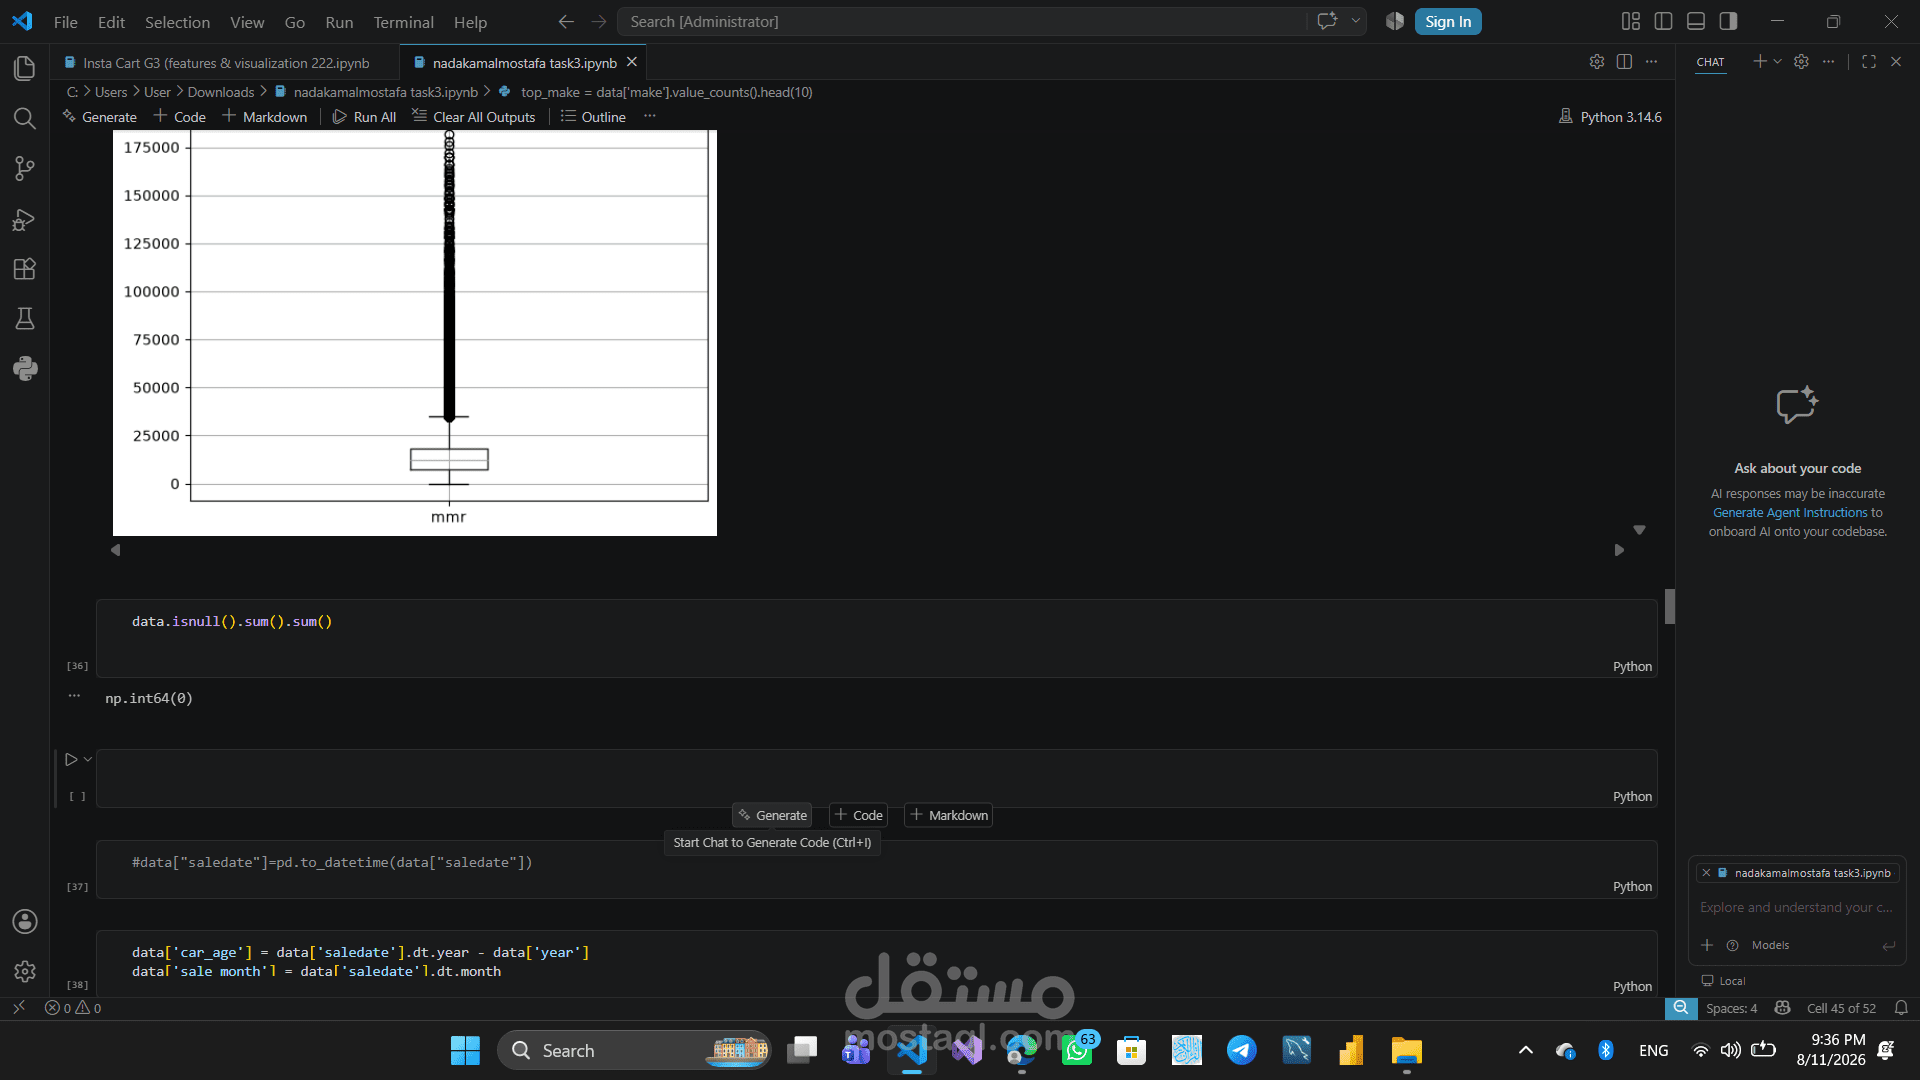Close the nadakamalmostafa task3.ipynb tab
Viewport: 1920px width, 1080px height.
click(632, 62)
